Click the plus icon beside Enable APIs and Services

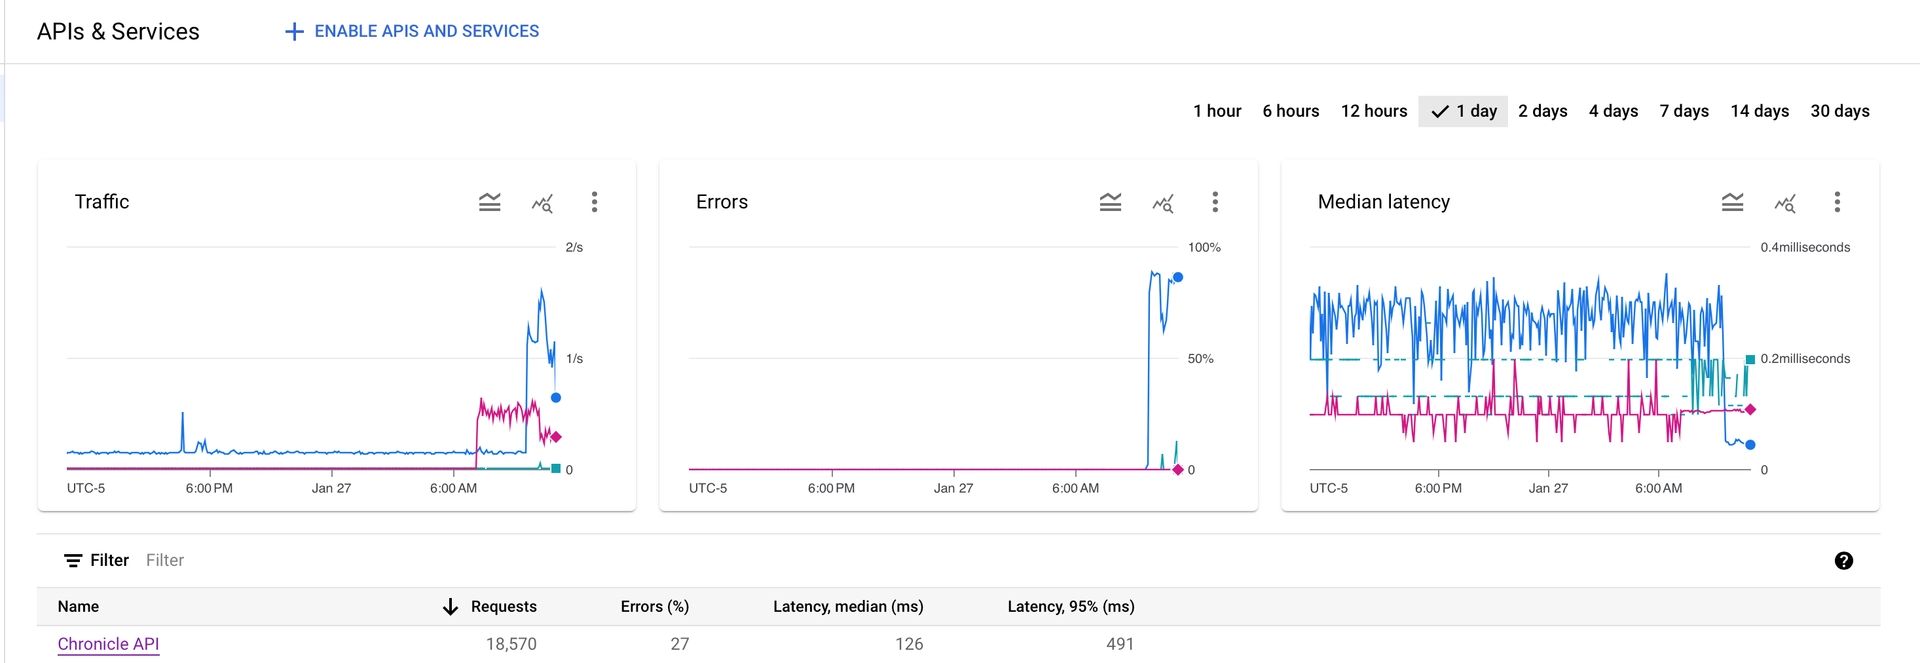click(294, 32)
